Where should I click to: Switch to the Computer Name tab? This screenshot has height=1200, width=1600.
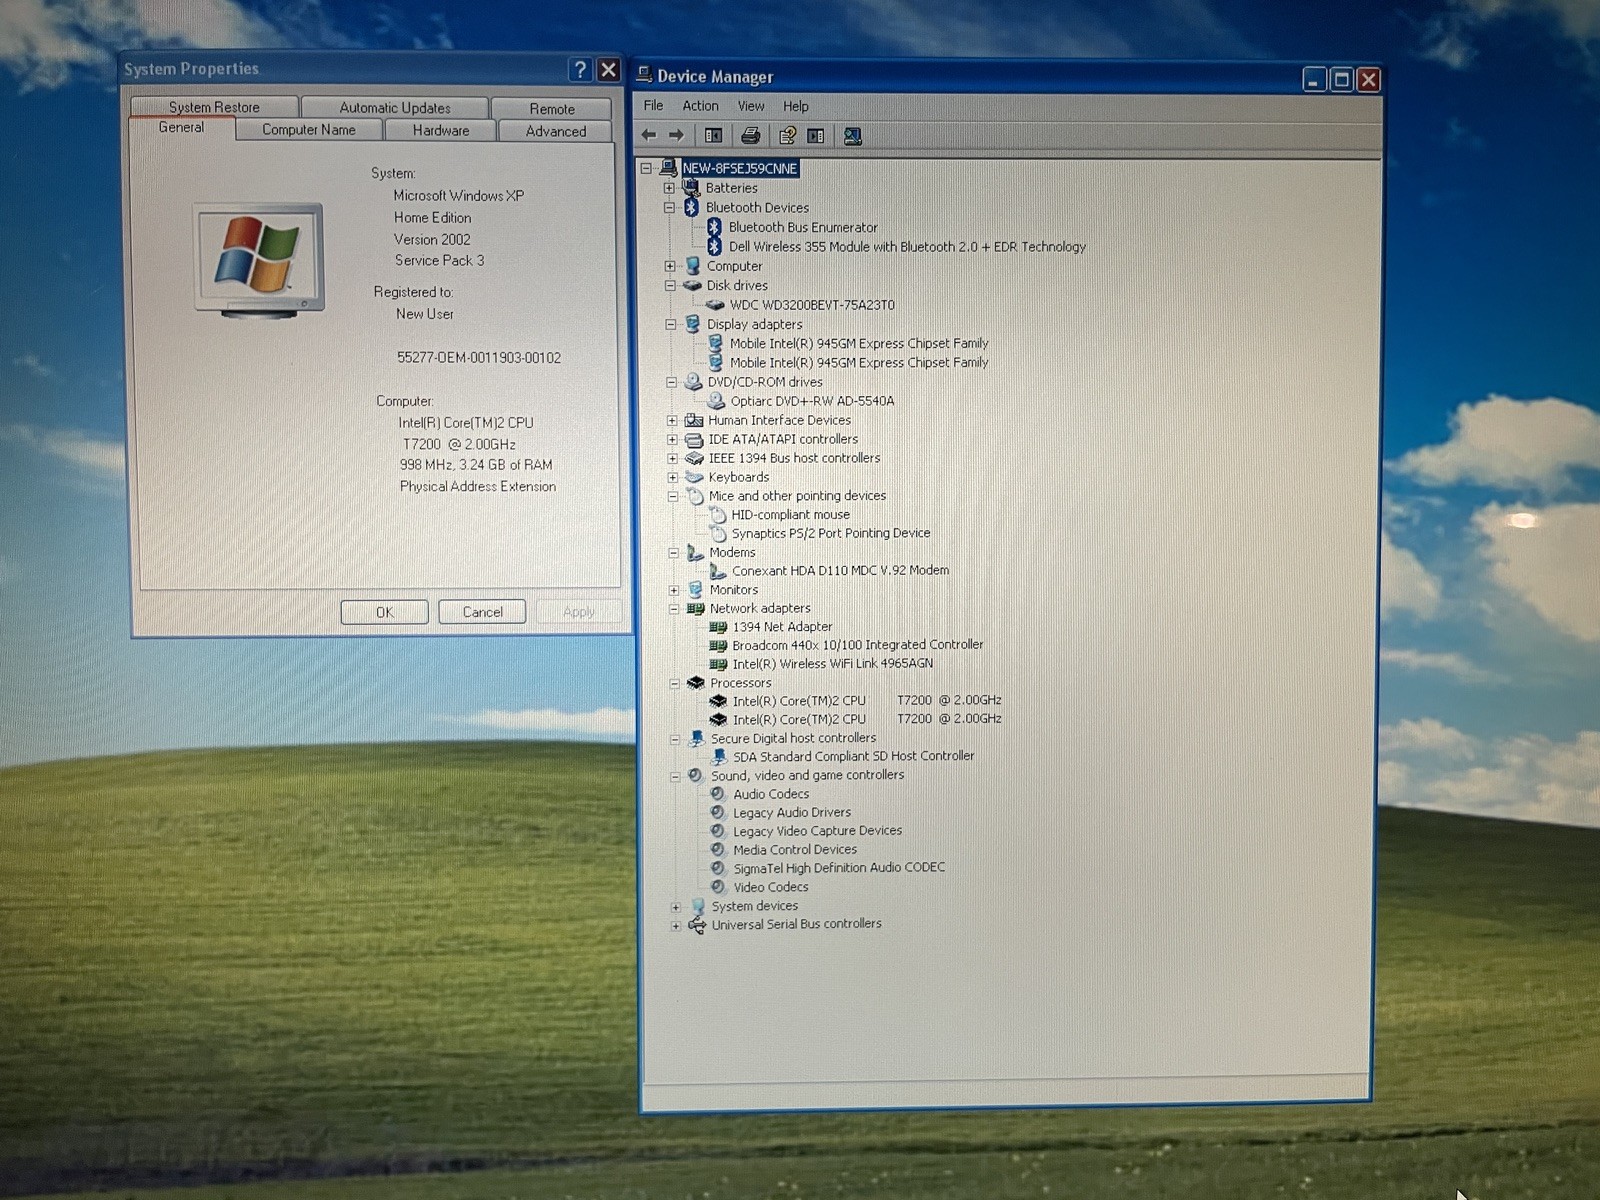point(309,129)
